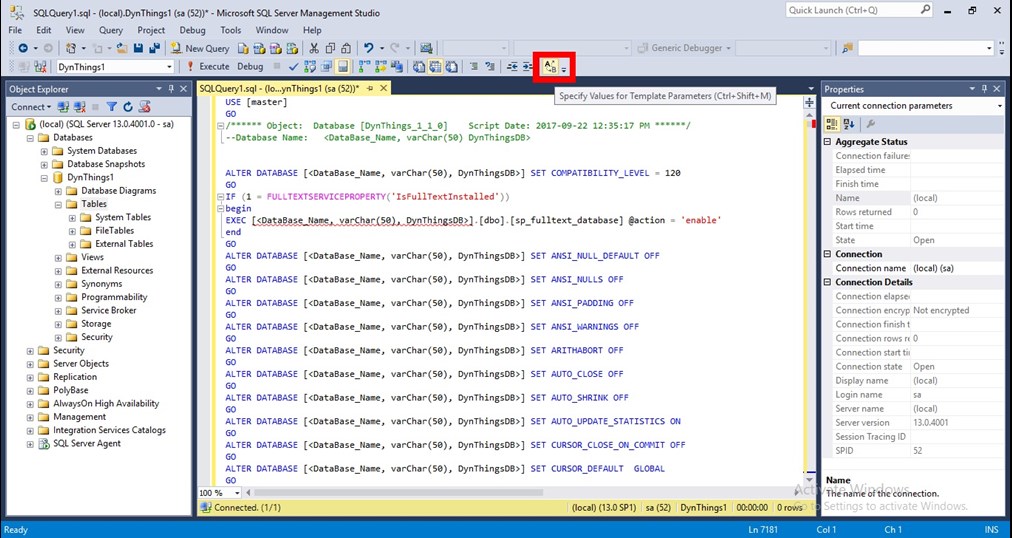Click the Copy icon in toolbar

[330, 48]
